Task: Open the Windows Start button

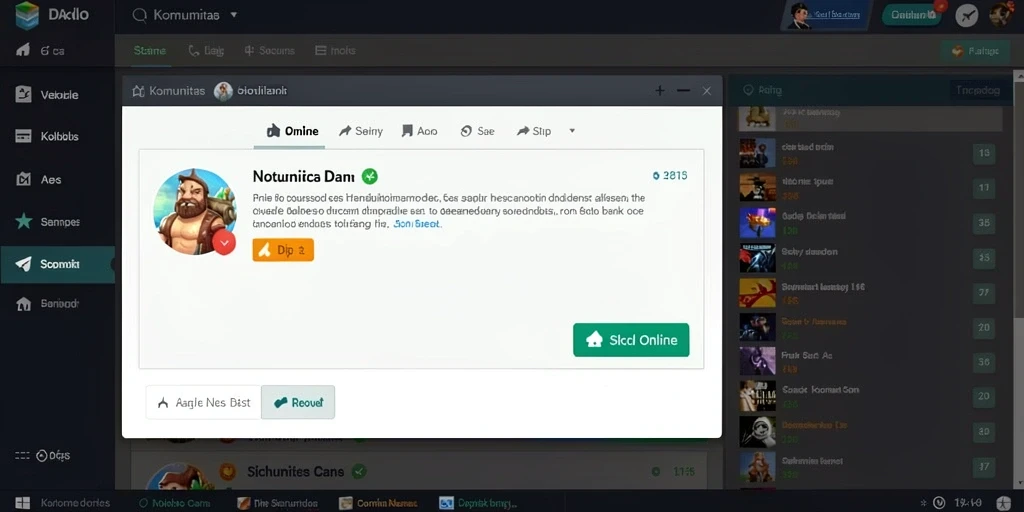Action: click(x=22, y=503)
